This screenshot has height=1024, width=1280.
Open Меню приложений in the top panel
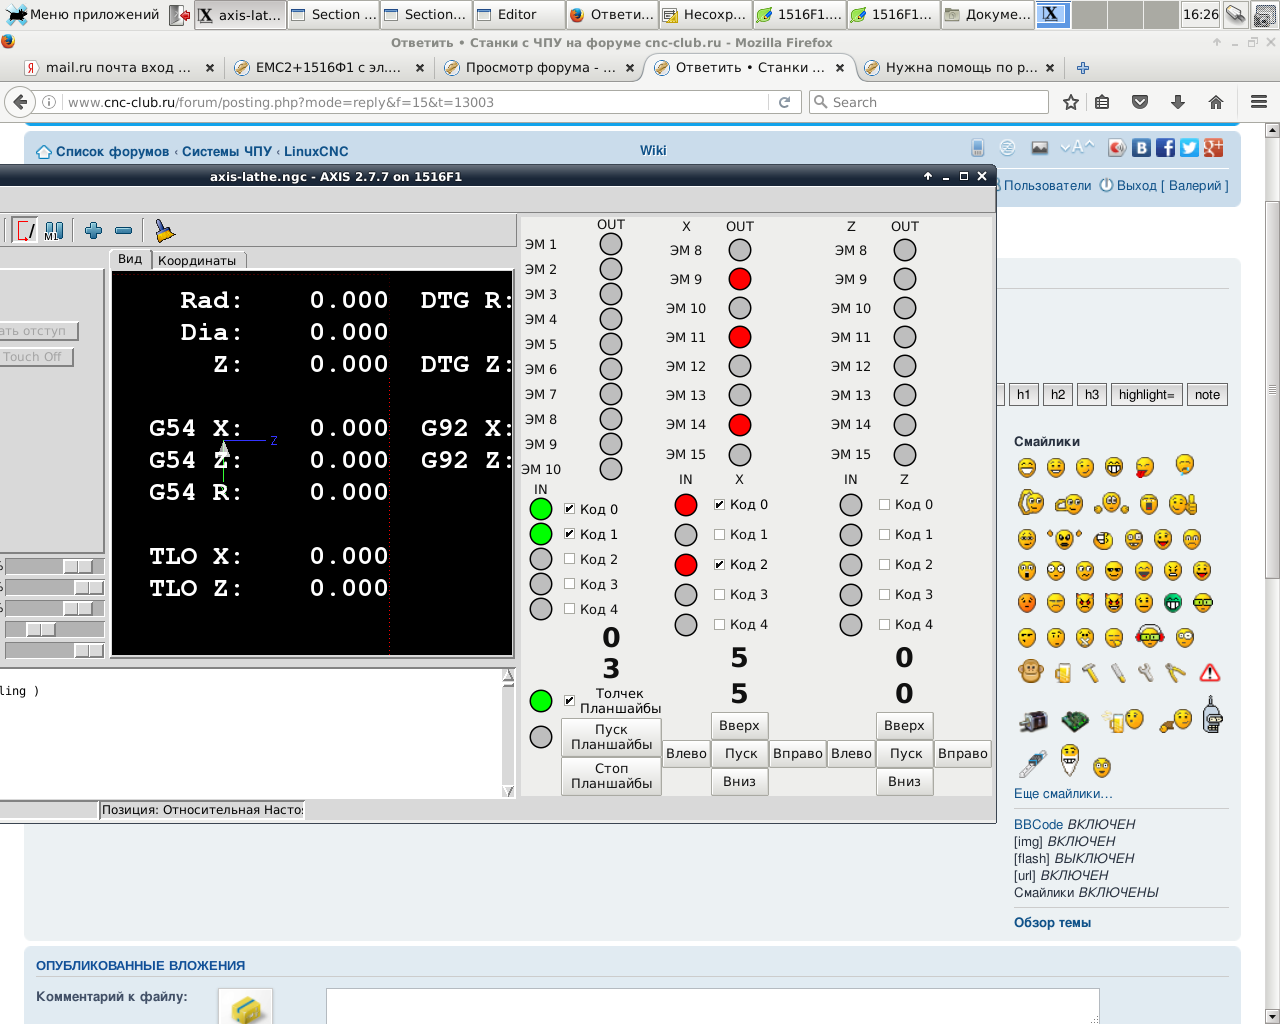click(83, 14)
